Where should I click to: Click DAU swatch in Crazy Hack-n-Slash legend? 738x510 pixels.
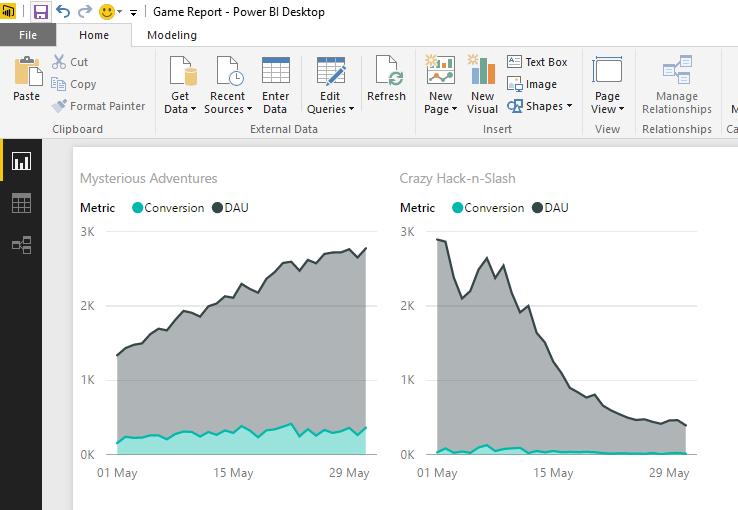click(537, 208)
